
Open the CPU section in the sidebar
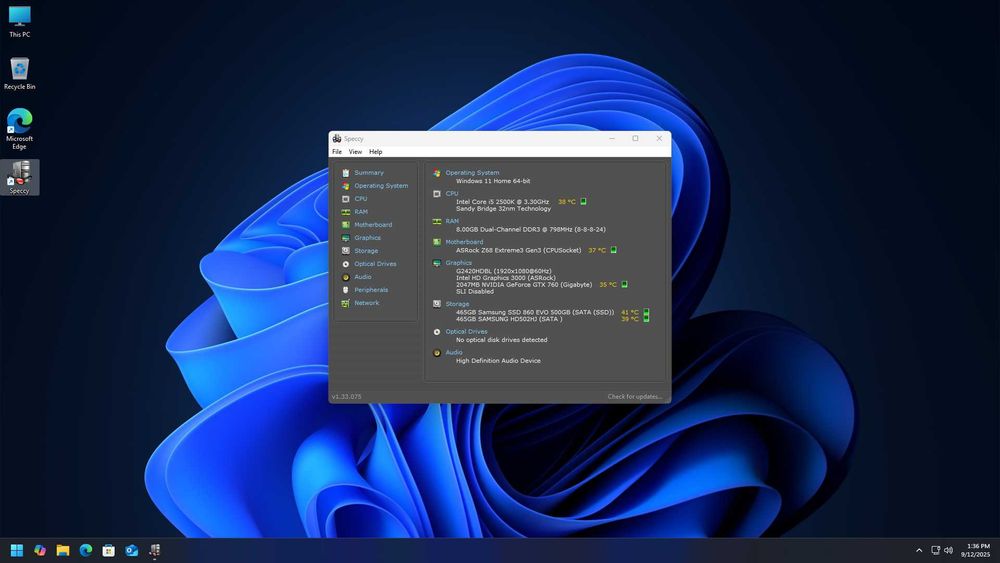coord(360,199)
